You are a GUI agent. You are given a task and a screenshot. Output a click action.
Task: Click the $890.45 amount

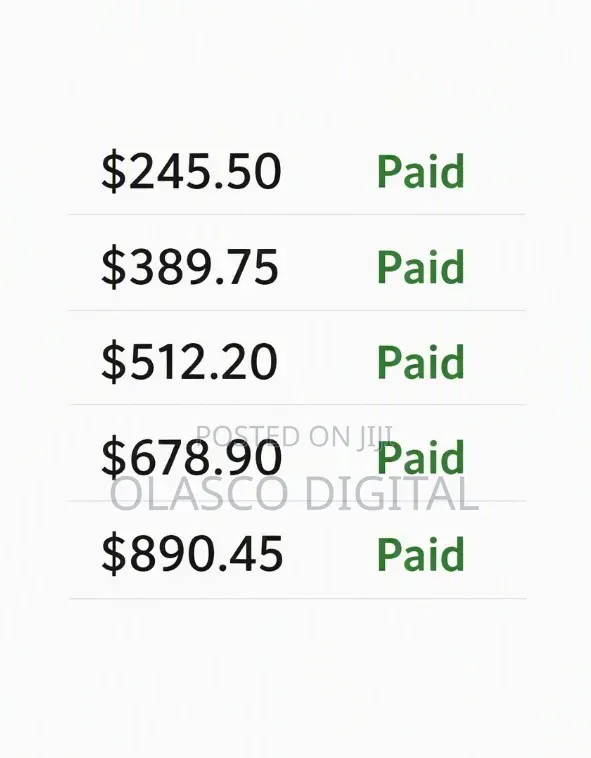coord(192,554)
